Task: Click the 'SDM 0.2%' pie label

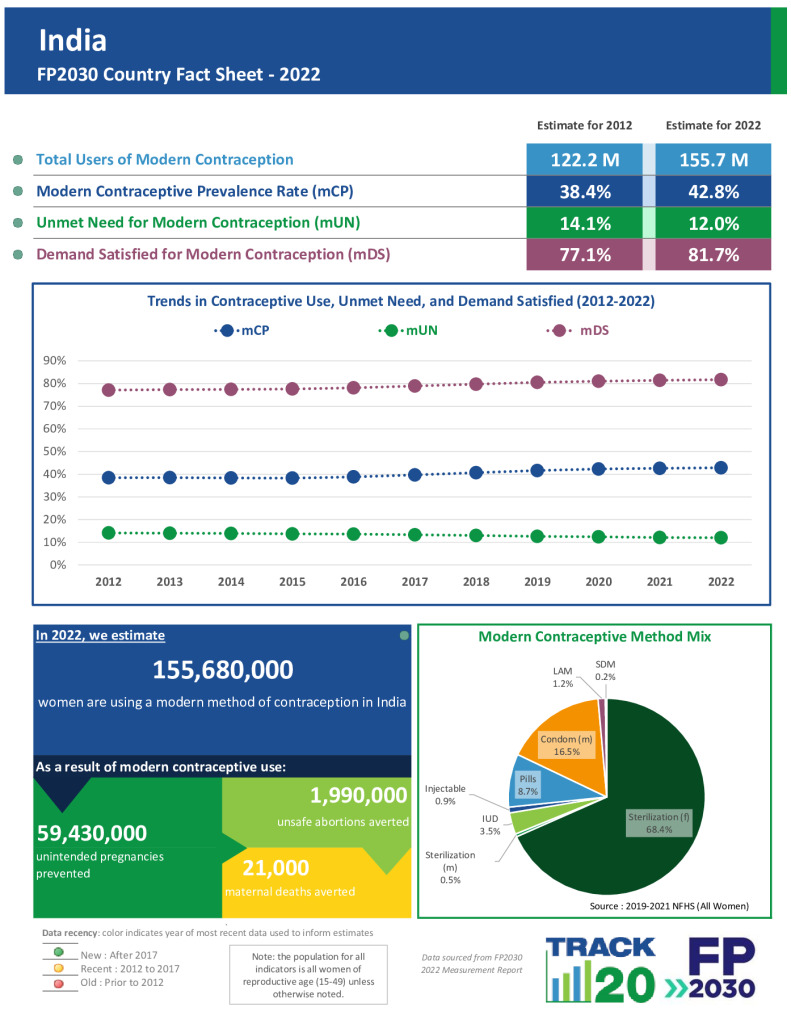Action: pos(605,671)
